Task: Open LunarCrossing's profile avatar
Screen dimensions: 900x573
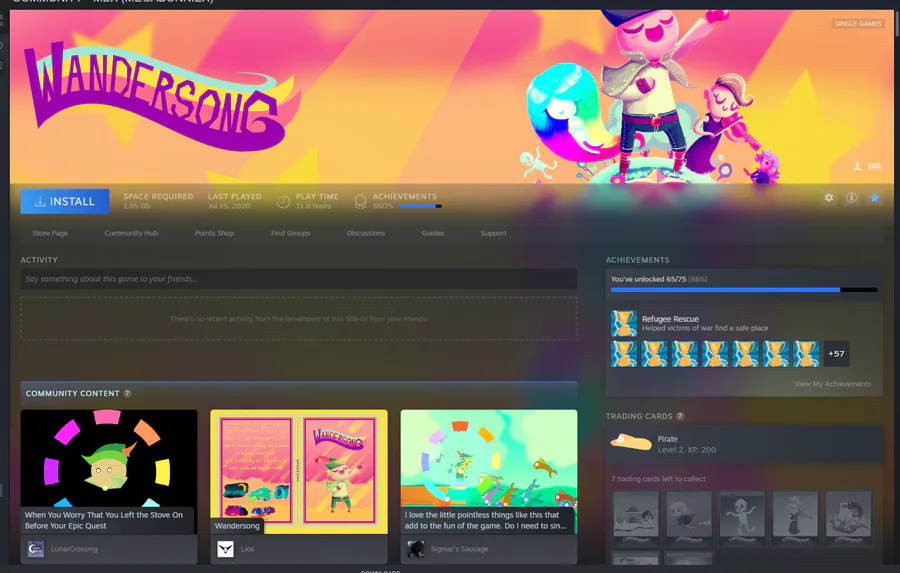Action: [36, 549]
